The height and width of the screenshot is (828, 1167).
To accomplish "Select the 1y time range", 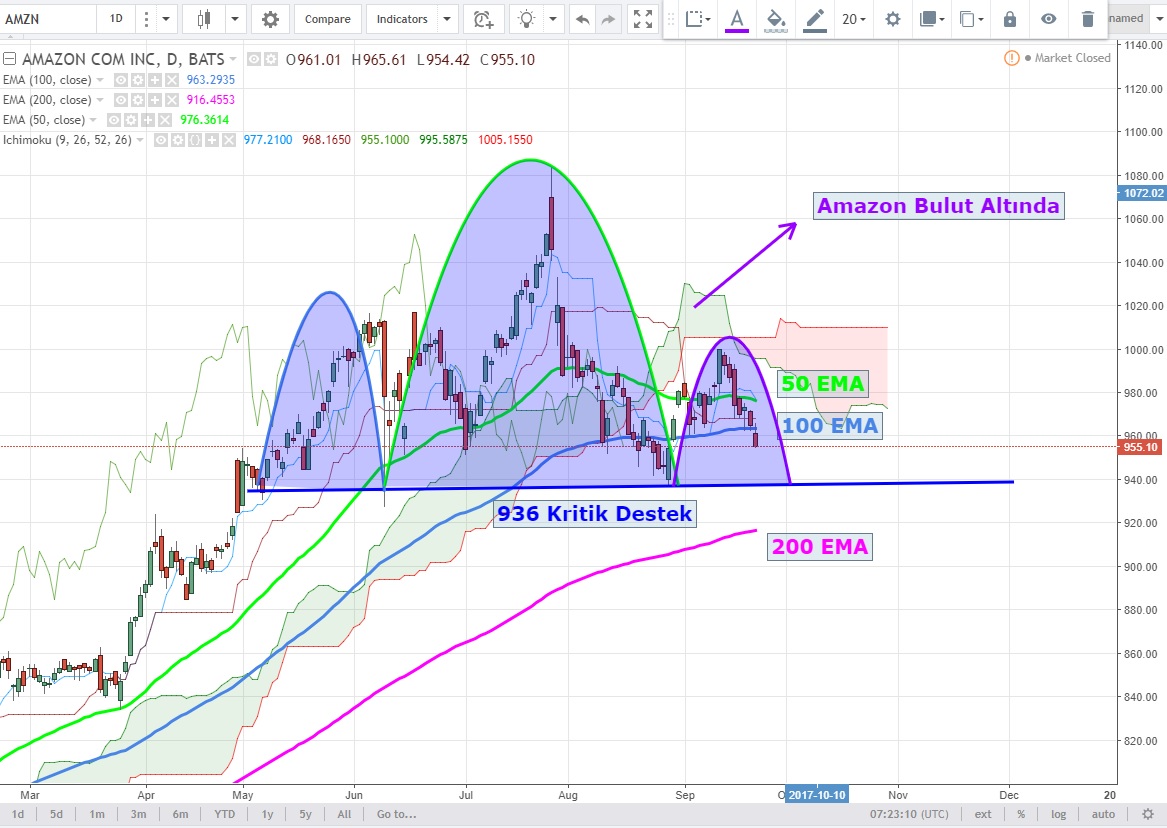I will (x=267, y=814).
